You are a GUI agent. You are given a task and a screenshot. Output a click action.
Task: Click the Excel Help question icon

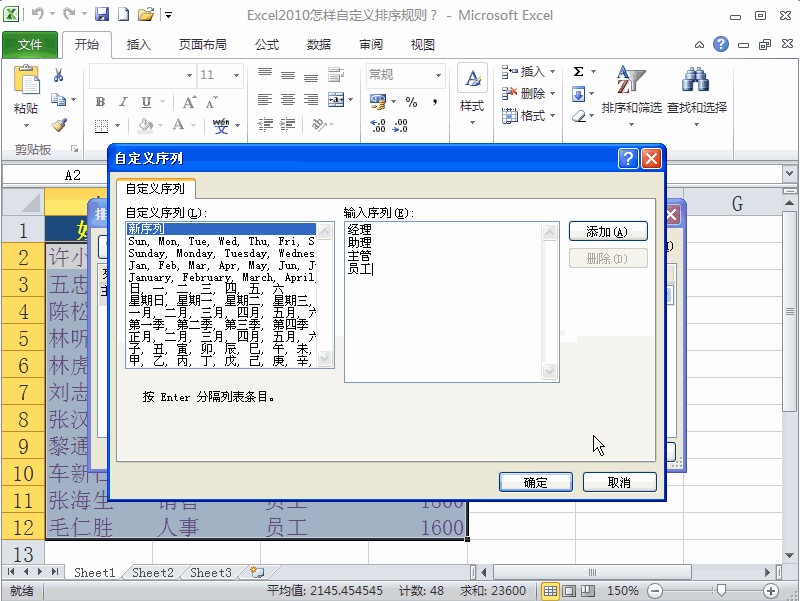pos(720,44)
